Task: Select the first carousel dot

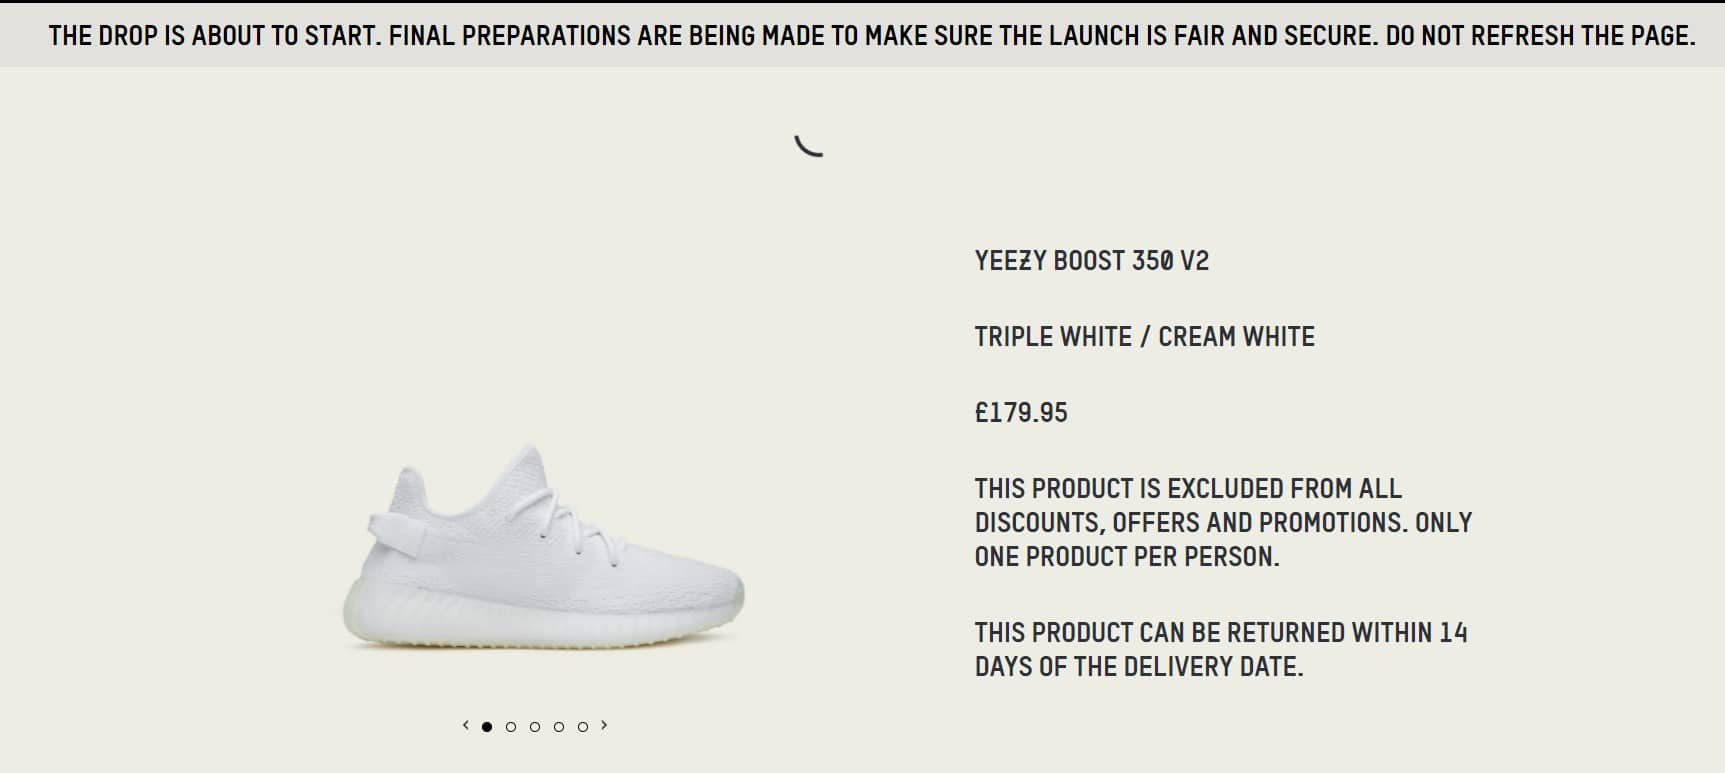Action: click(x=487, y=727)
